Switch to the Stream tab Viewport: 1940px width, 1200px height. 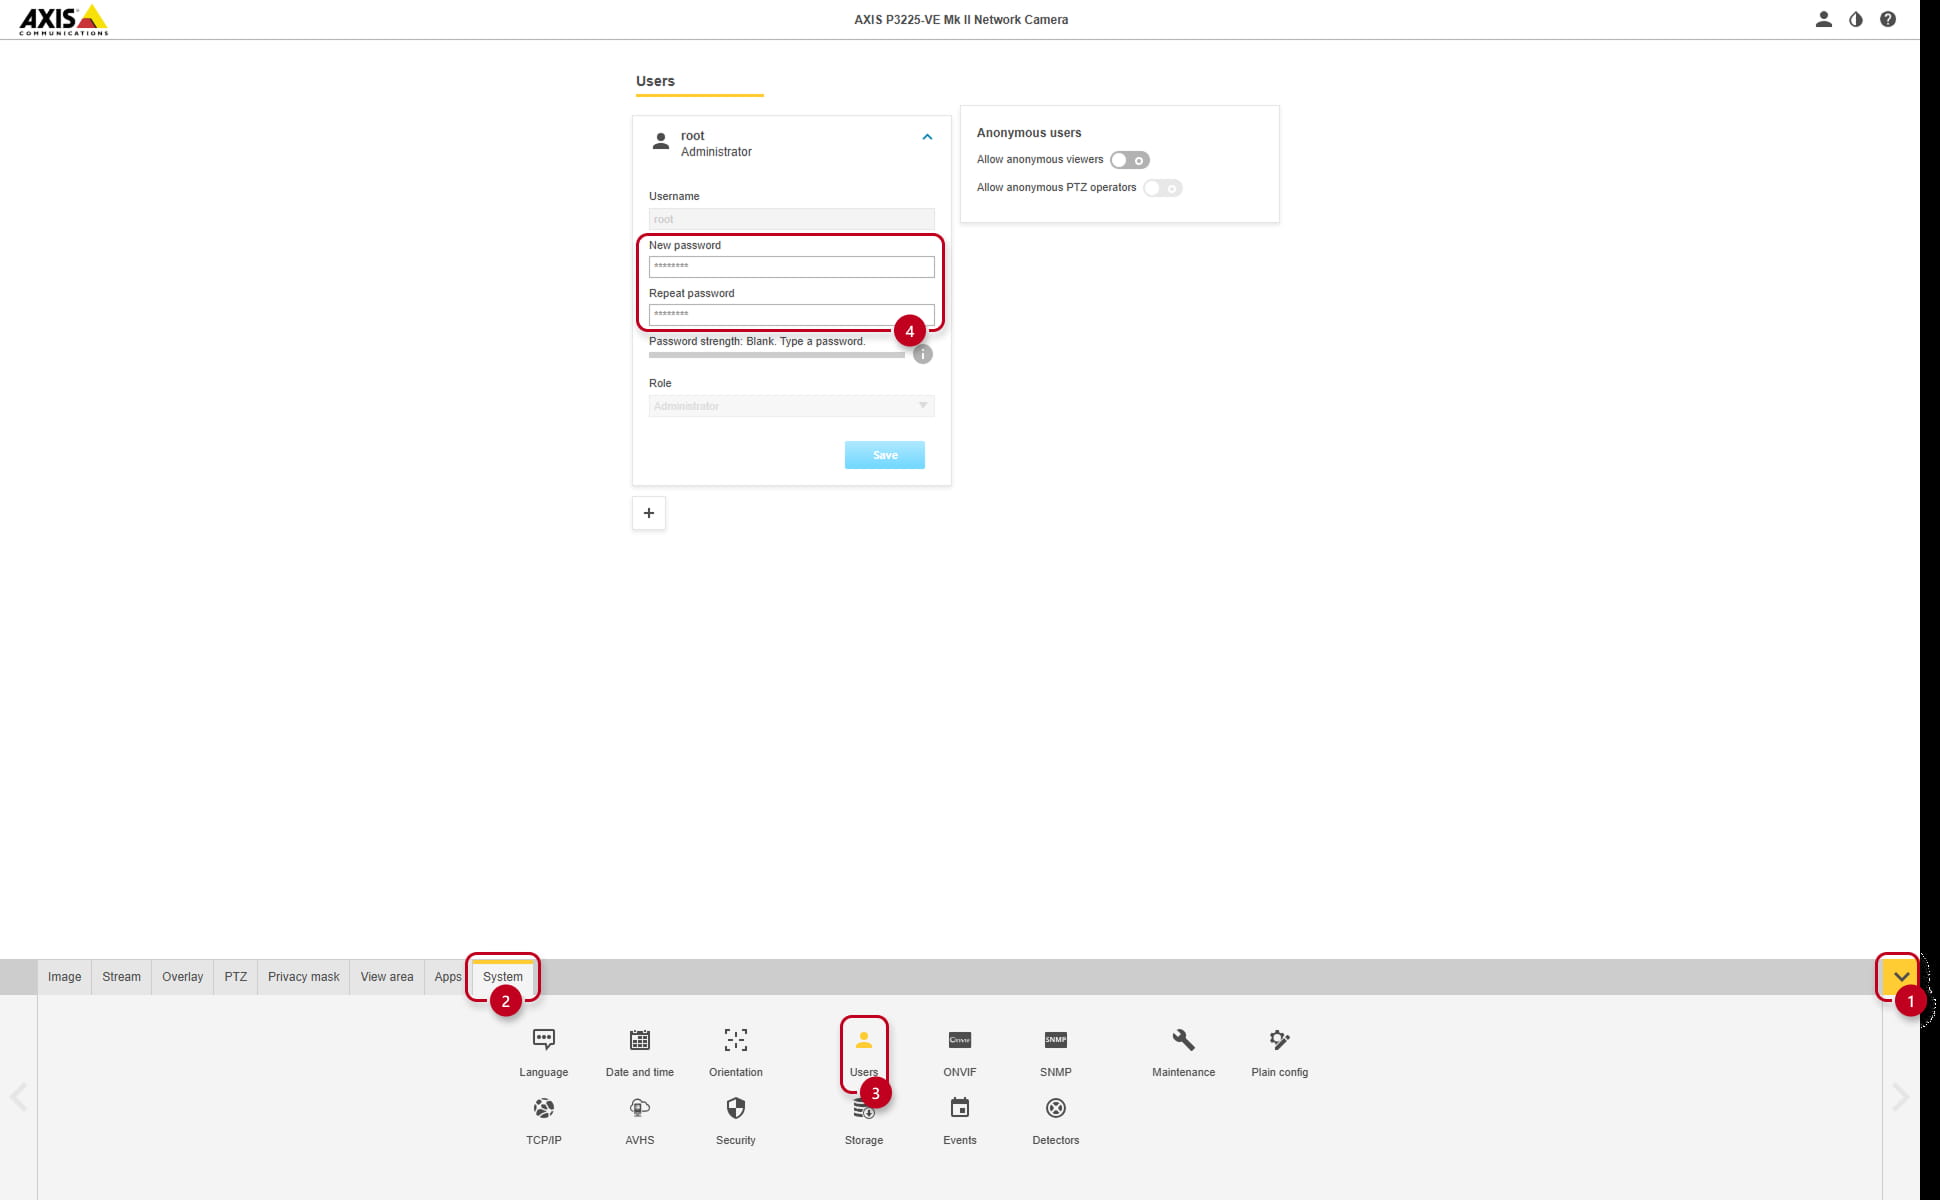coord(121,977)
